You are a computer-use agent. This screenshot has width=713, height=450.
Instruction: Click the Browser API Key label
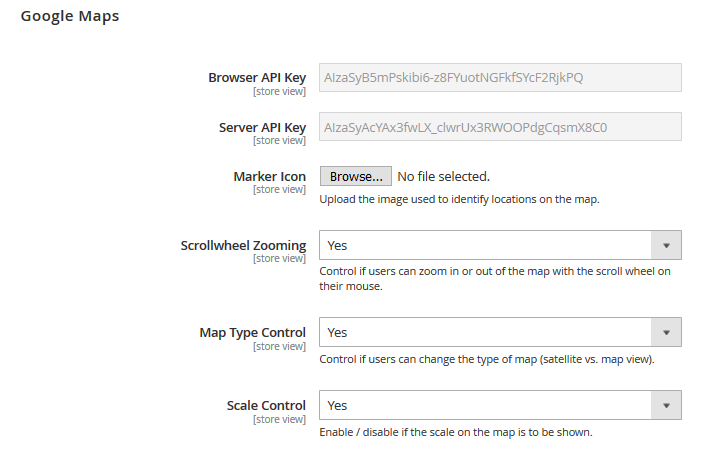click(x=257, y=78)
